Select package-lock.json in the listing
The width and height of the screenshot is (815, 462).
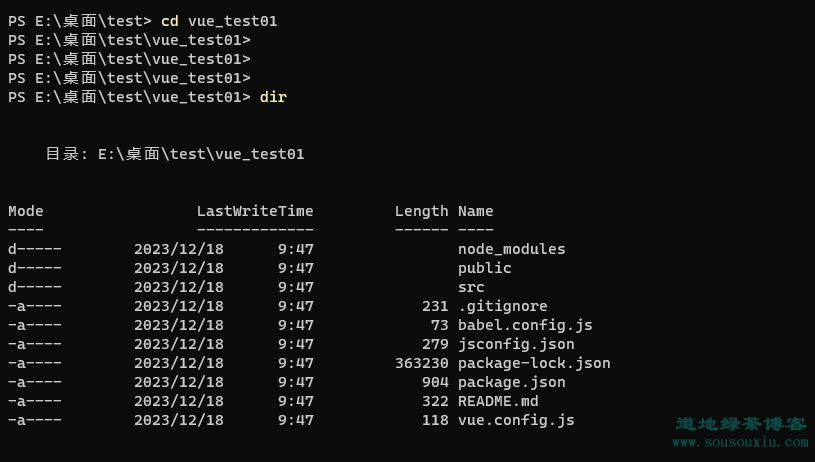pos(534,363)
